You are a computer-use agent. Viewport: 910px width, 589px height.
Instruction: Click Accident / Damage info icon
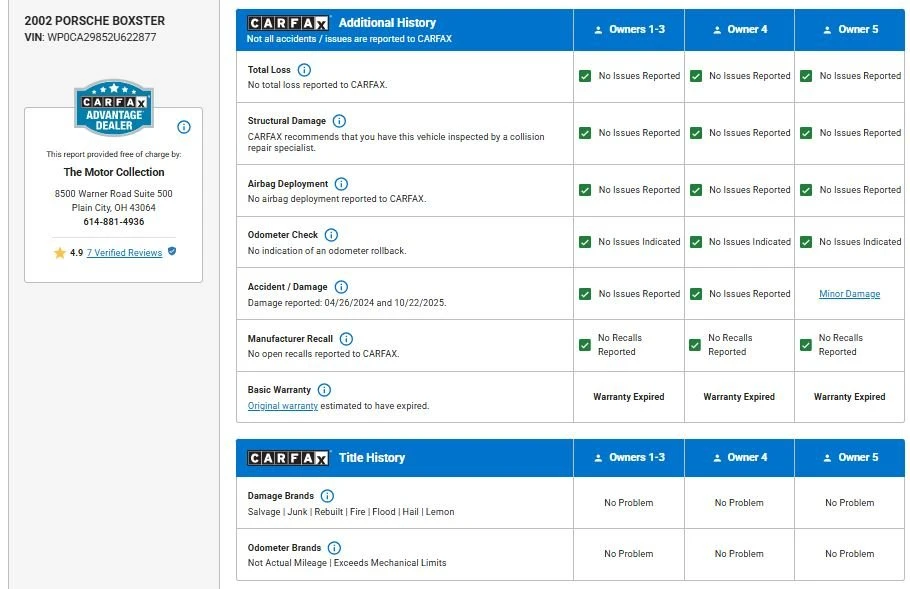(x=341, y=287)
